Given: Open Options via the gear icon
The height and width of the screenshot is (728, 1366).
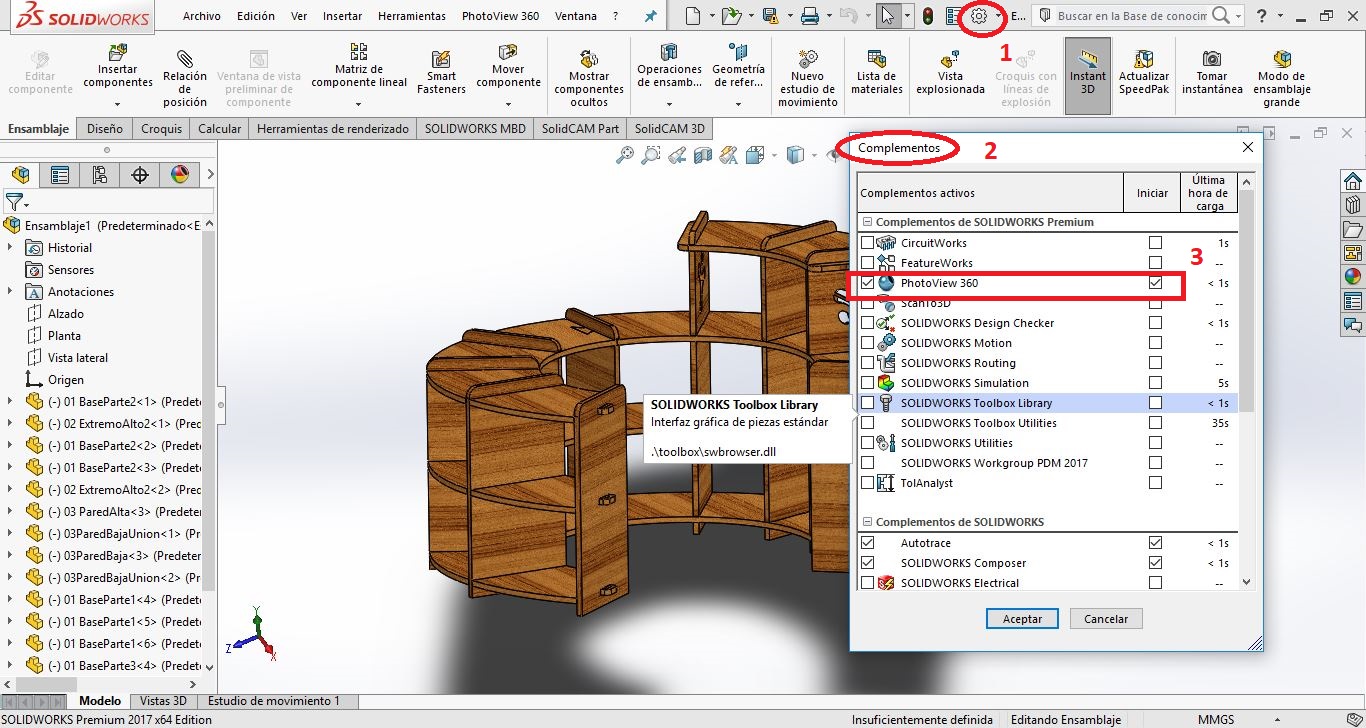Looking at the screenshot, I should pyautogui.click(x=980, y=16).
